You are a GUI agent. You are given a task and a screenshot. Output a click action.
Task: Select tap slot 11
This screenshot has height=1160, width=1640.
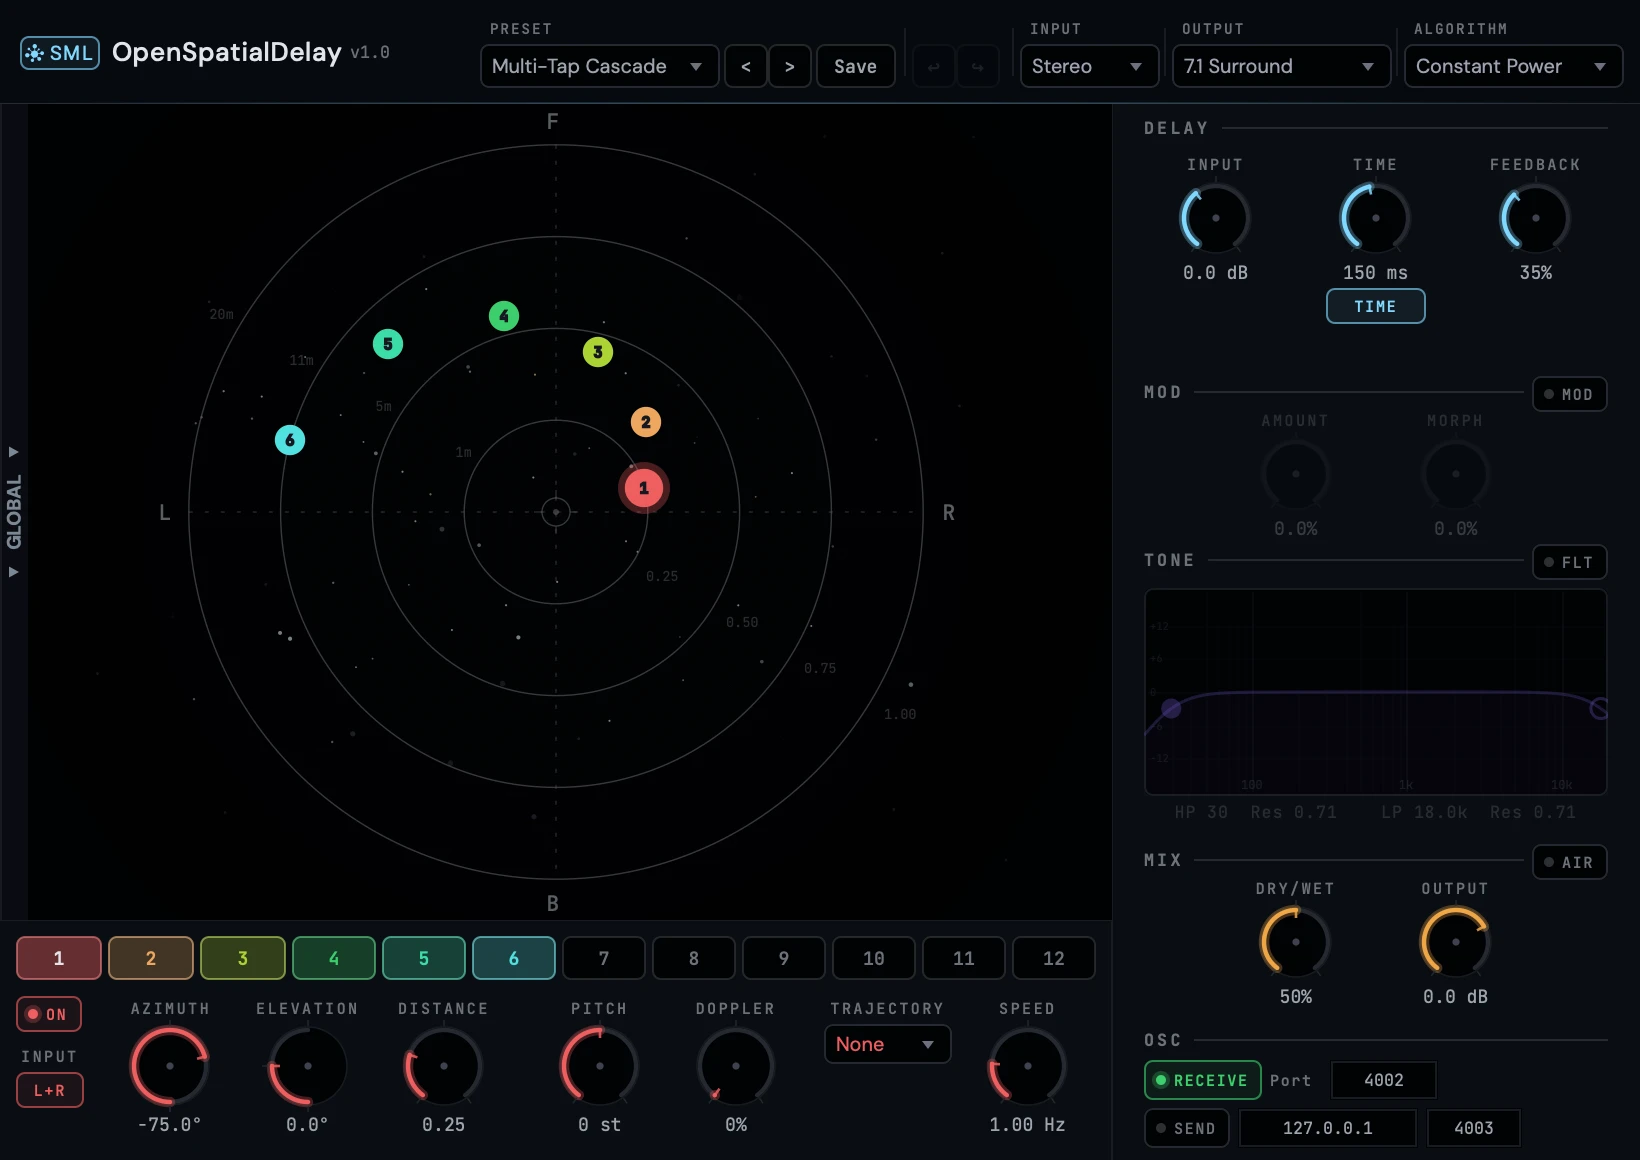click(964, 958)
